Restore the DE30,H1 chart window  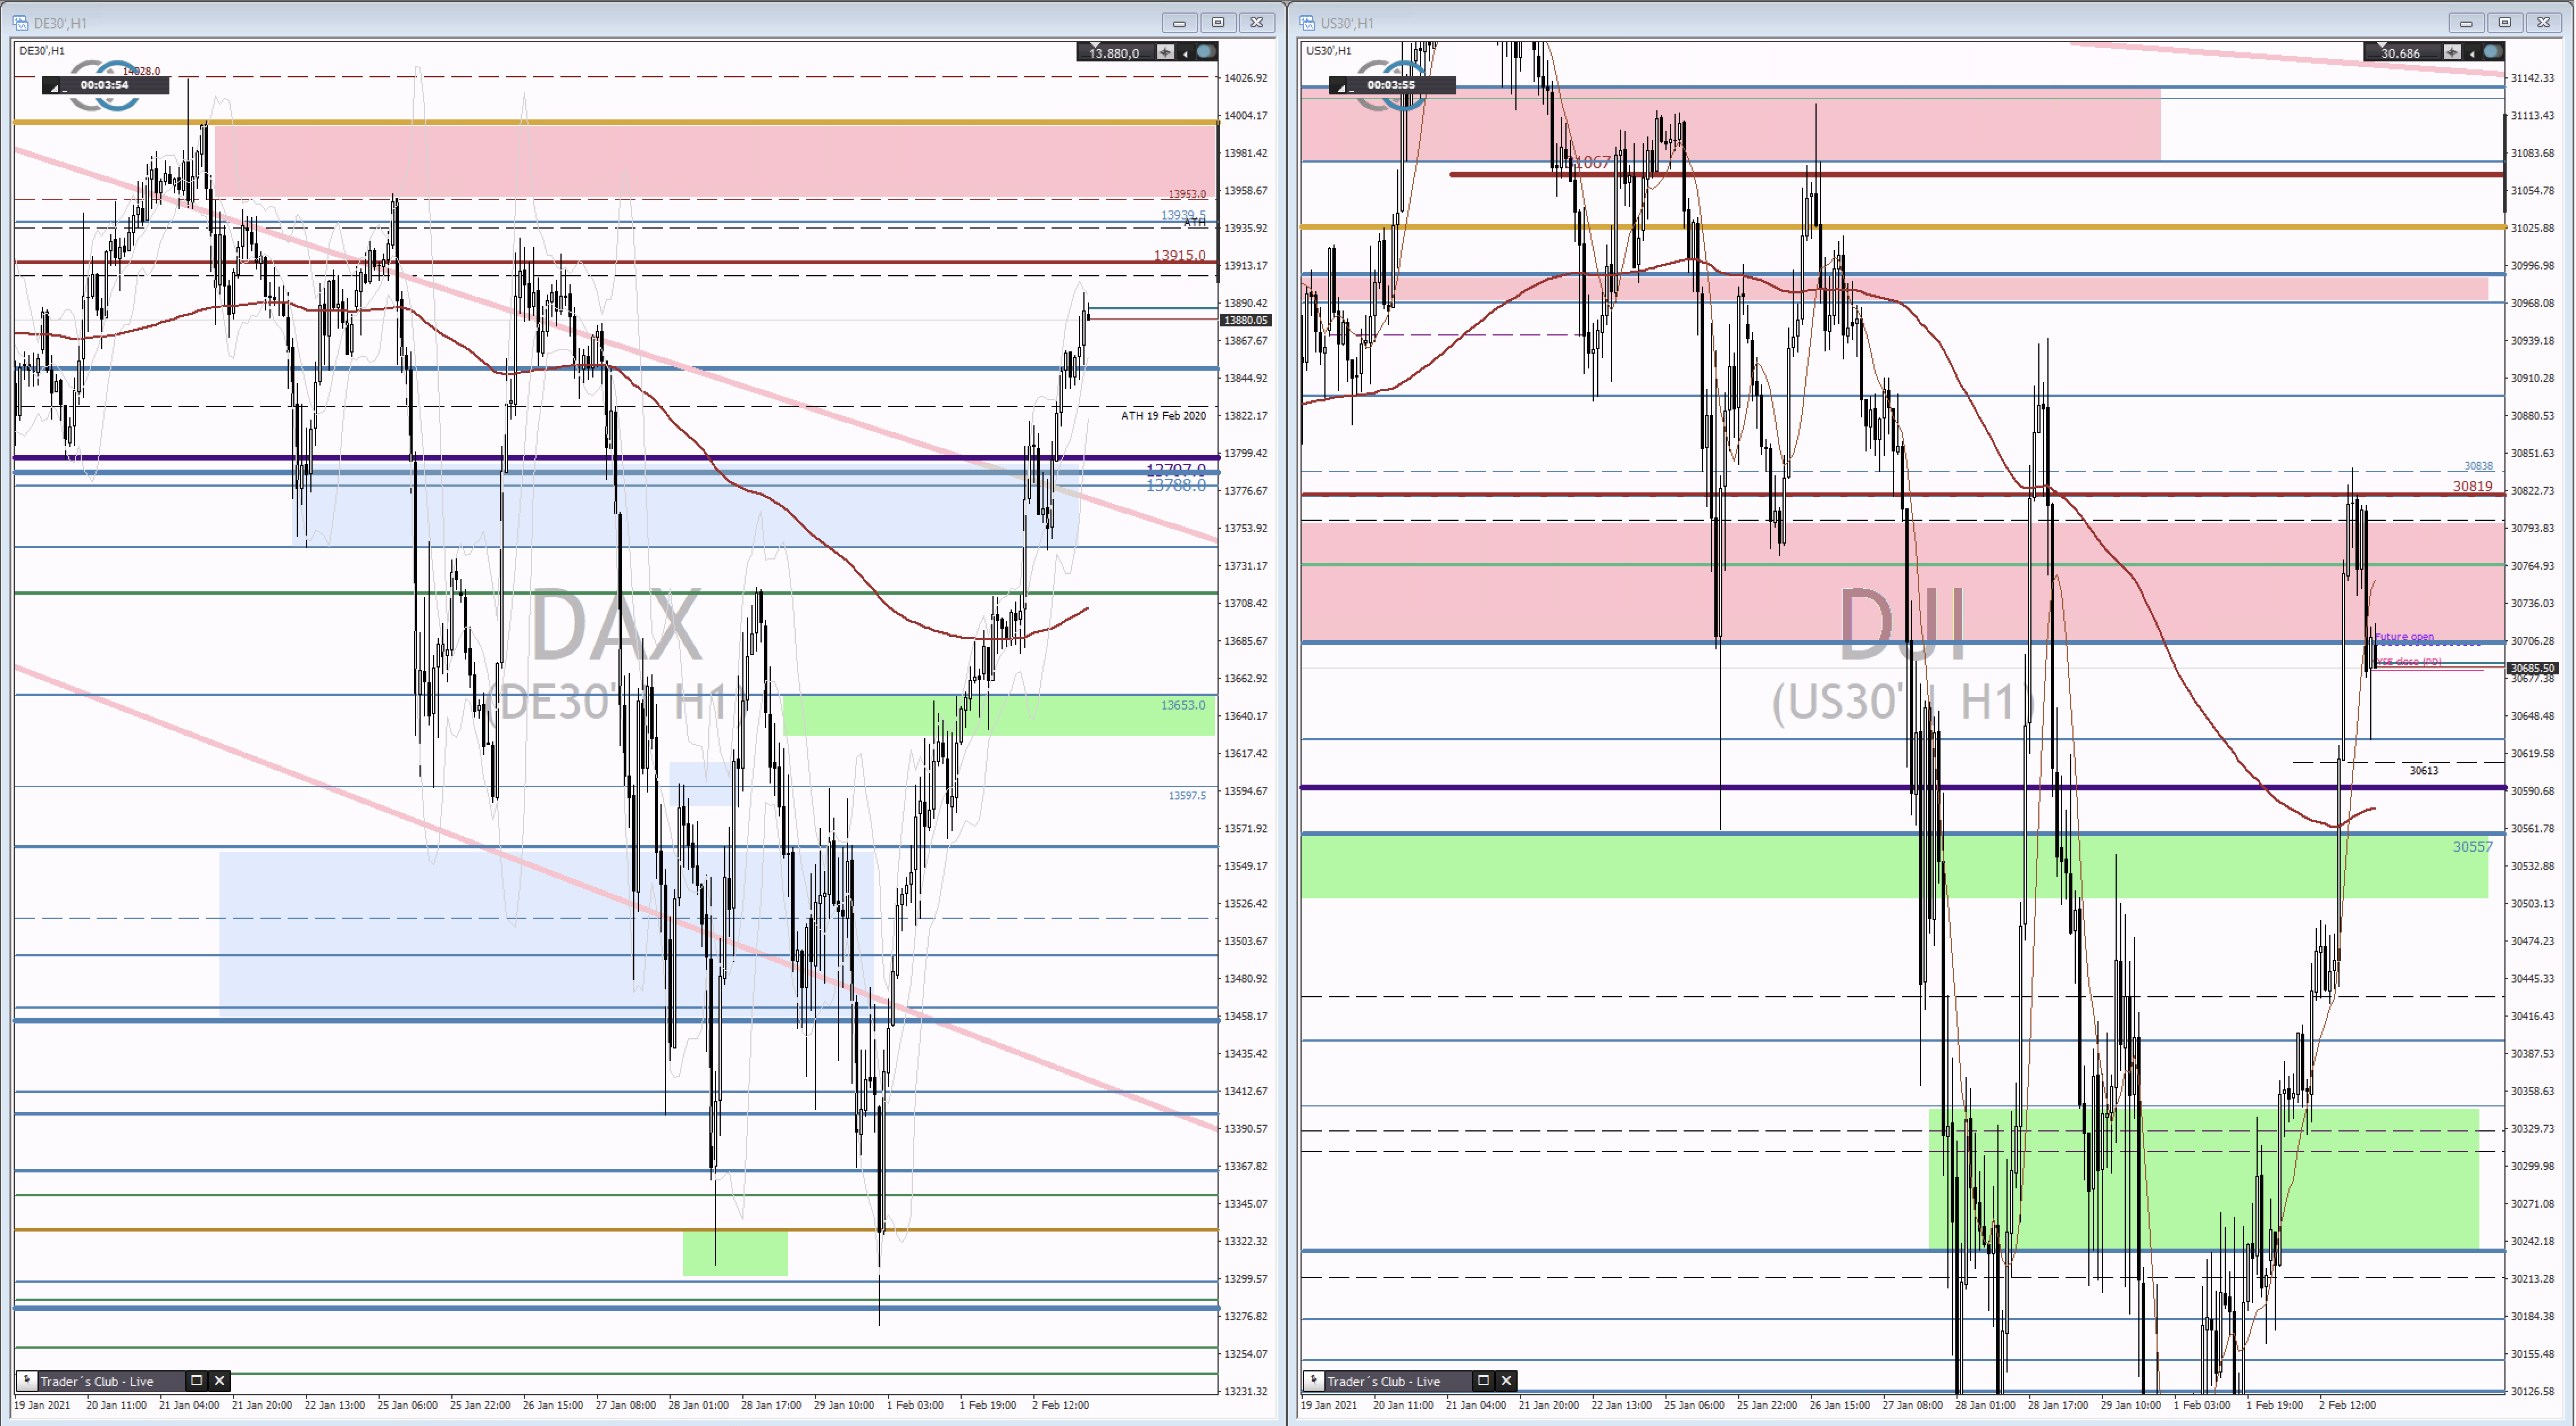(1218, 22)
